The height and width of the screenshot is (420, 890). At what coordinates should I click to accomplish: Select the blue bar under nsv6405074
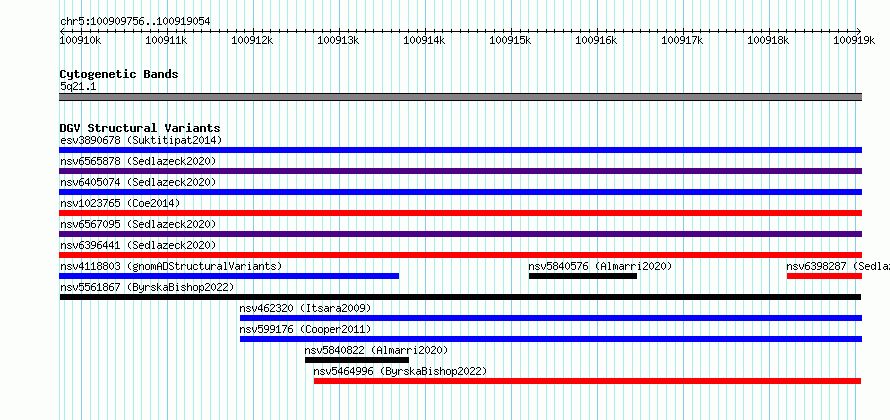click(460, 192)
